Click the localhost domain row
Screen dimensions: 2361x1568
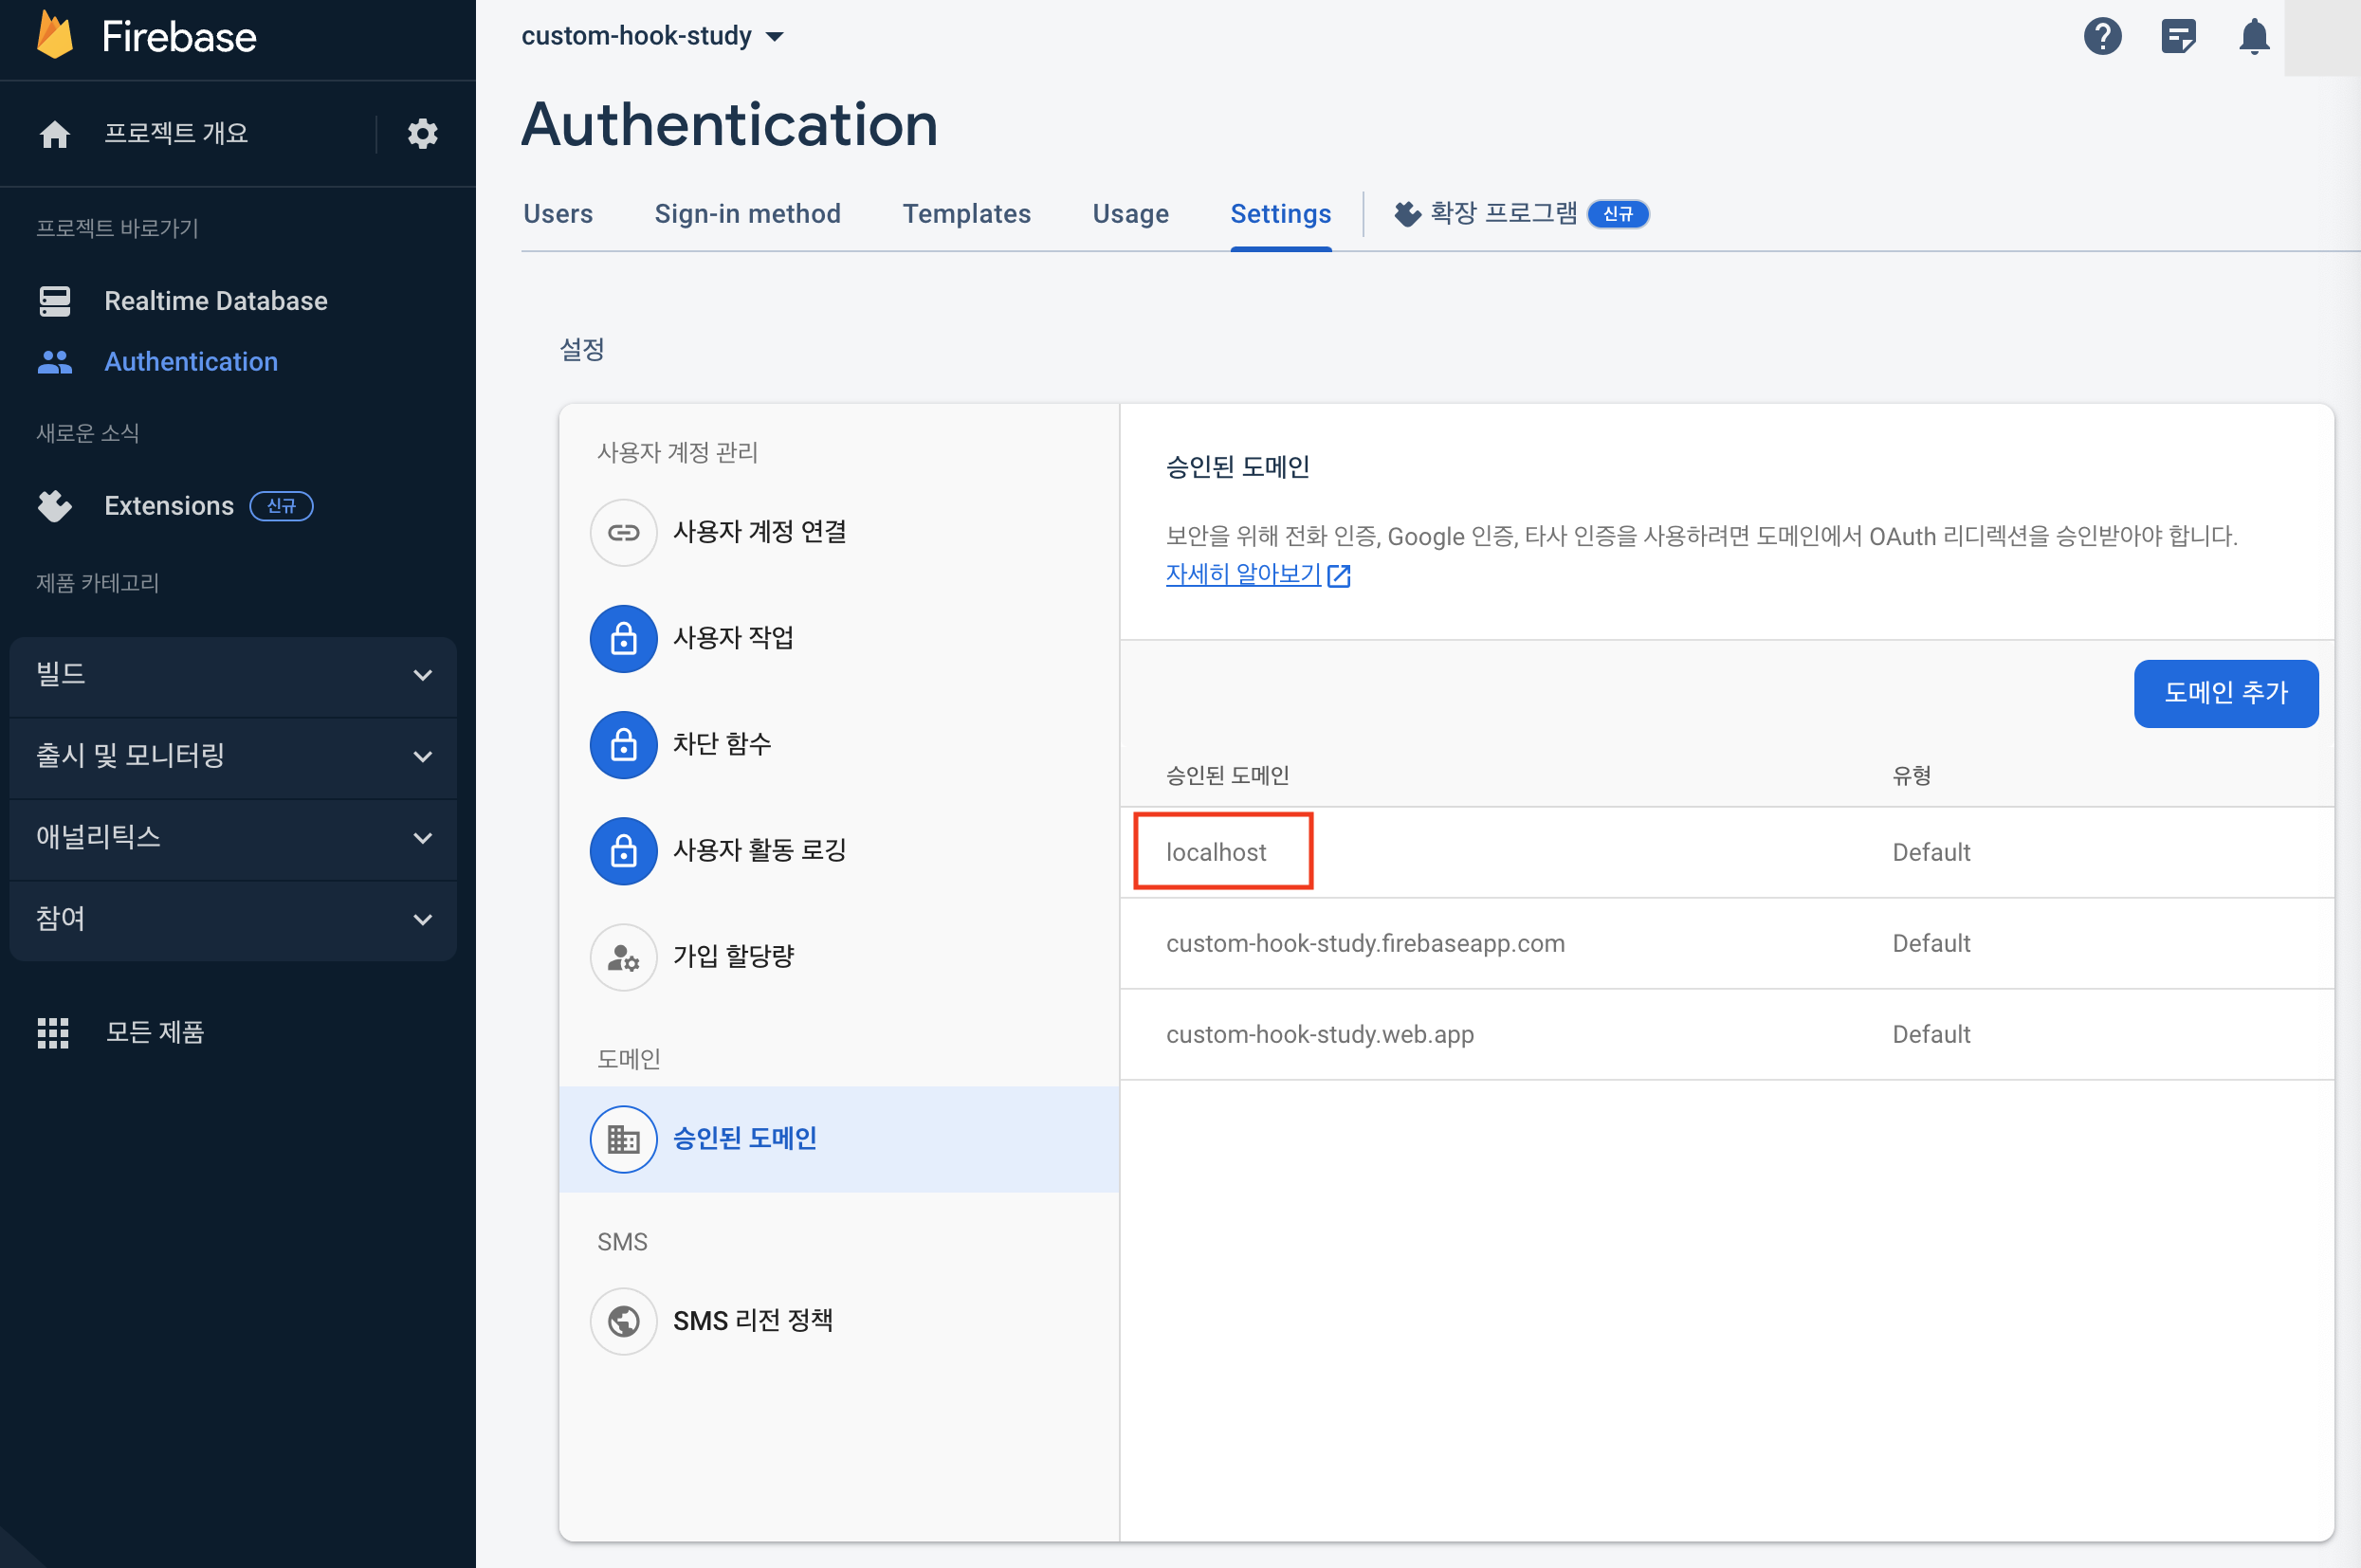pos(1216,852)
